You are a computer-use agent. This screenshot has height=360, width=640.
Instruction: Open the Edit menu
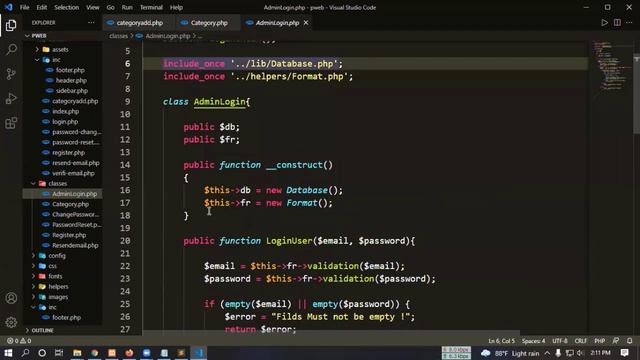(42, 7)
